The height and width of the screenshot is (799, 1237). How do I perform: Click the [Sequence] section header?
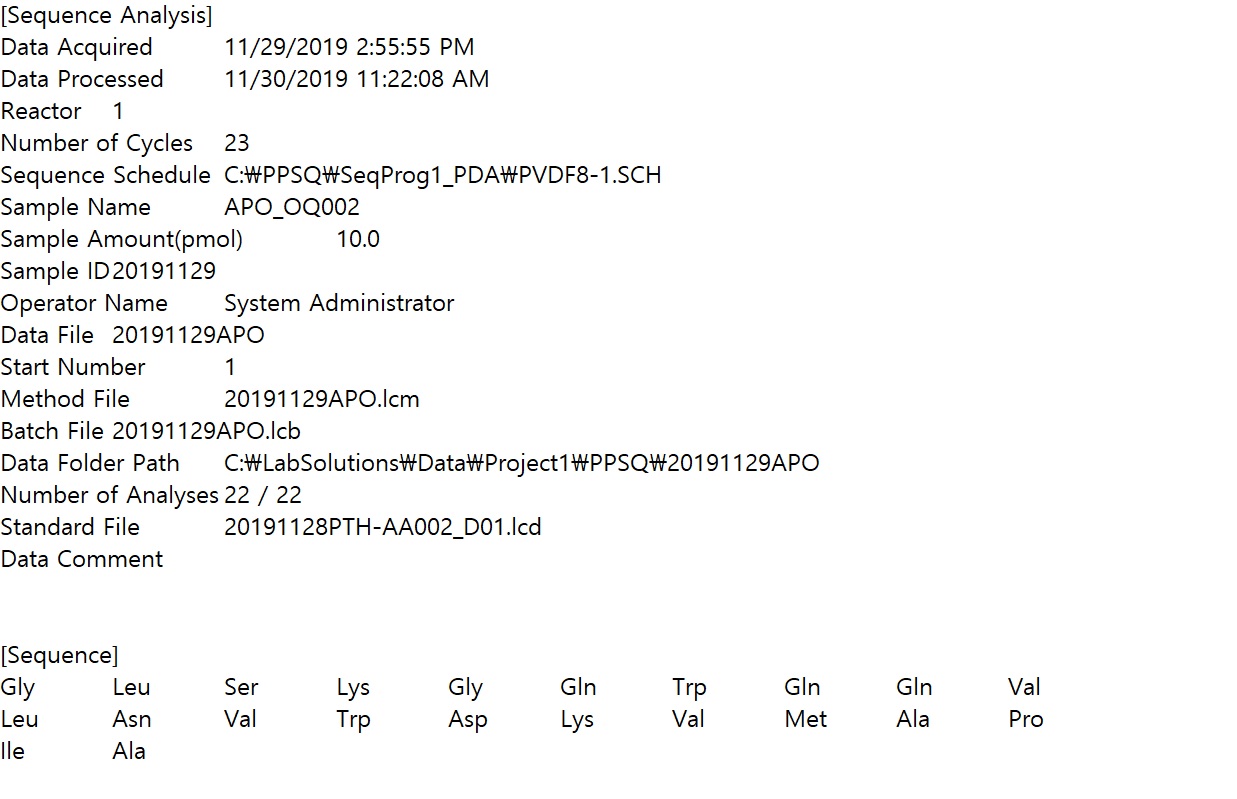pos(59,655)
